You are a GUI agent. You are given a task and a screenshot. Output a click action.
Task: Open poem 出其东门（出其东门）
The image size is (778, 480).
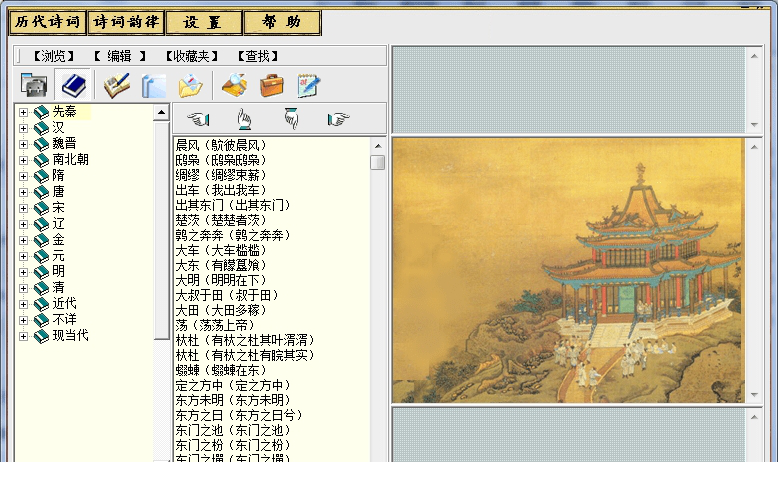point(233,205)
